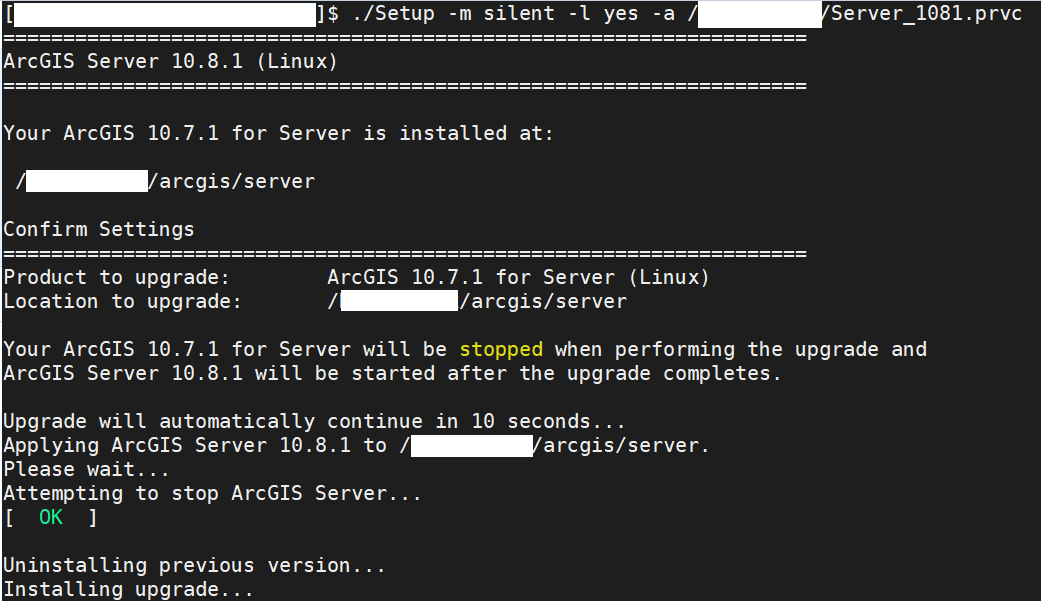Viewport: 1041px width, 601px height.
Task: Click the 'ArcGIS Server 10.8.1 (Linux)' title line
Action: [171, 62]
